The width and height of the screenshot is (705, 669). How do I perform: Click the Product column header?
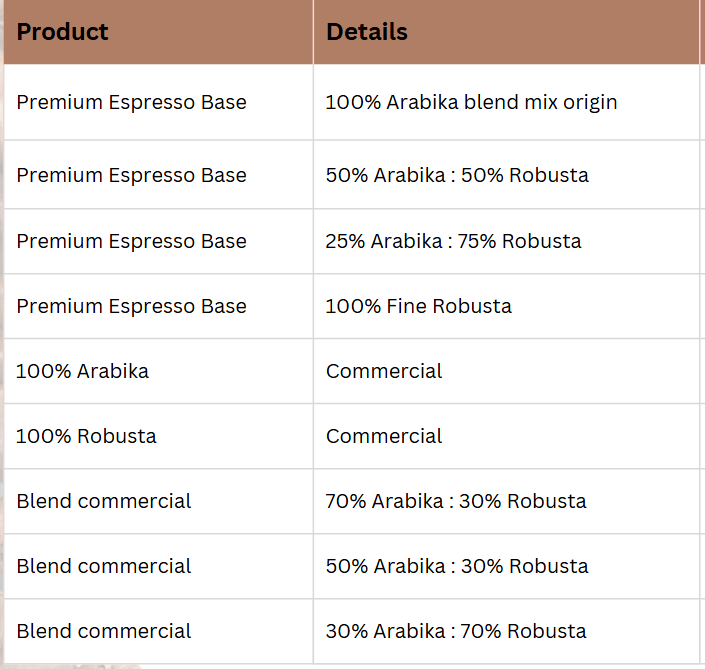[63, 32]
